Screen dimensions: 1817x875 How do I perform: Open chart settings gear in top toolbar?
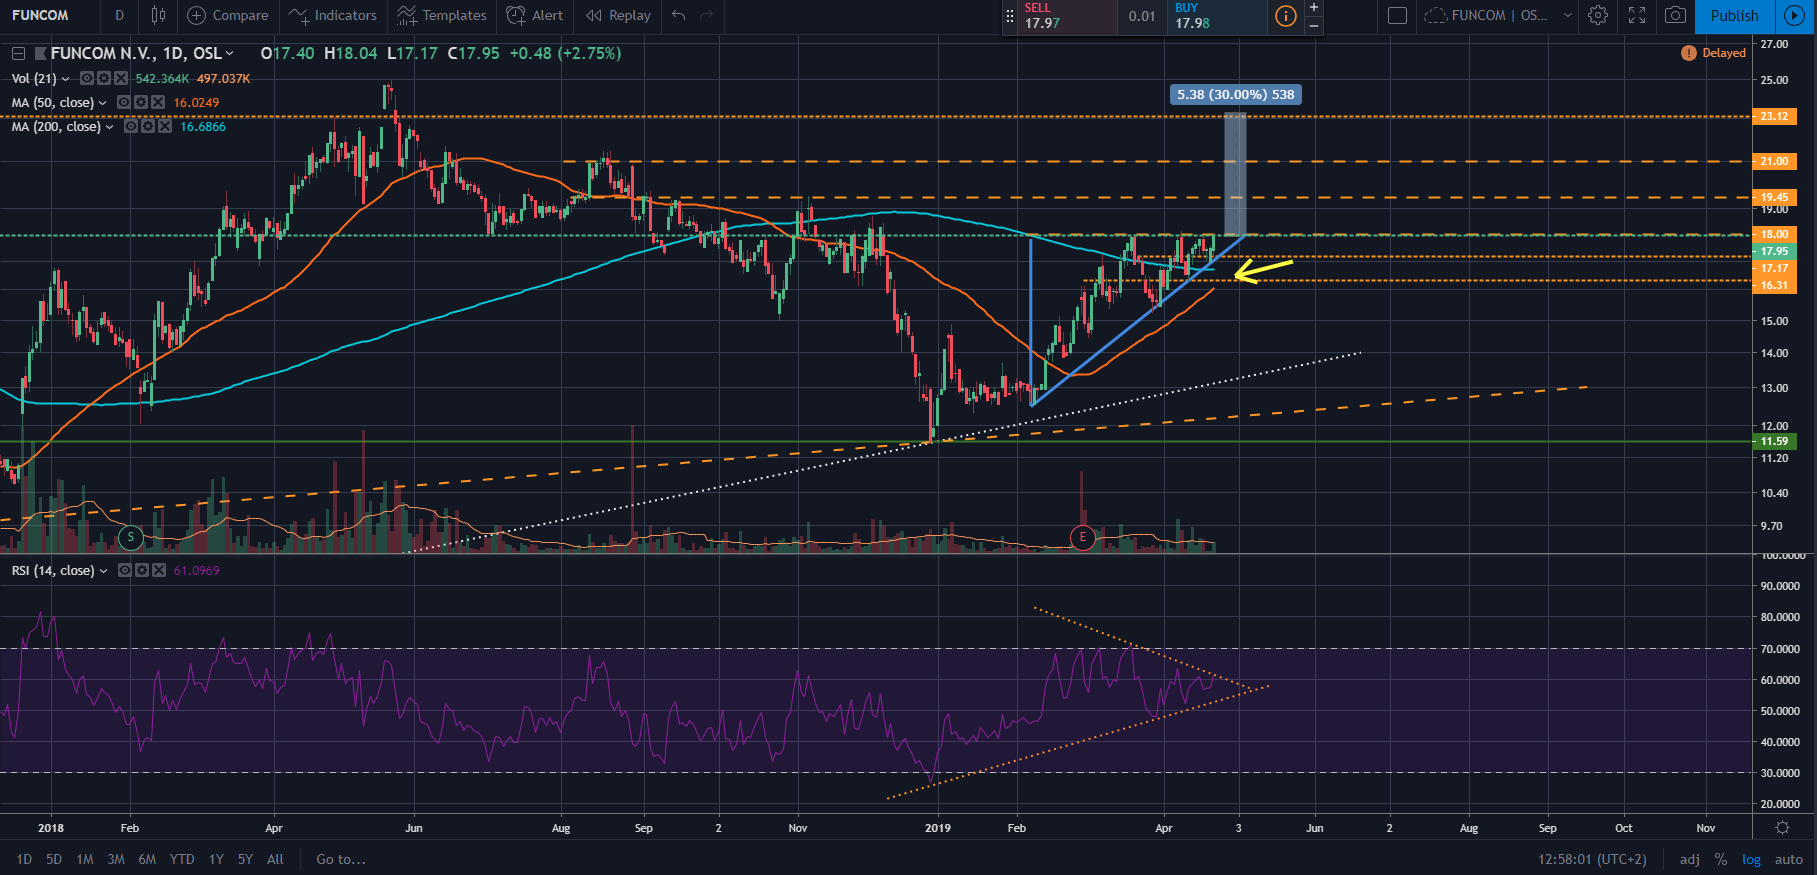1598,15
